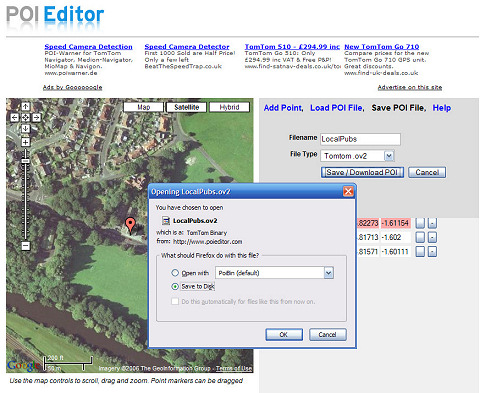Open Speed Camera Detector ad link

point(187,47)
